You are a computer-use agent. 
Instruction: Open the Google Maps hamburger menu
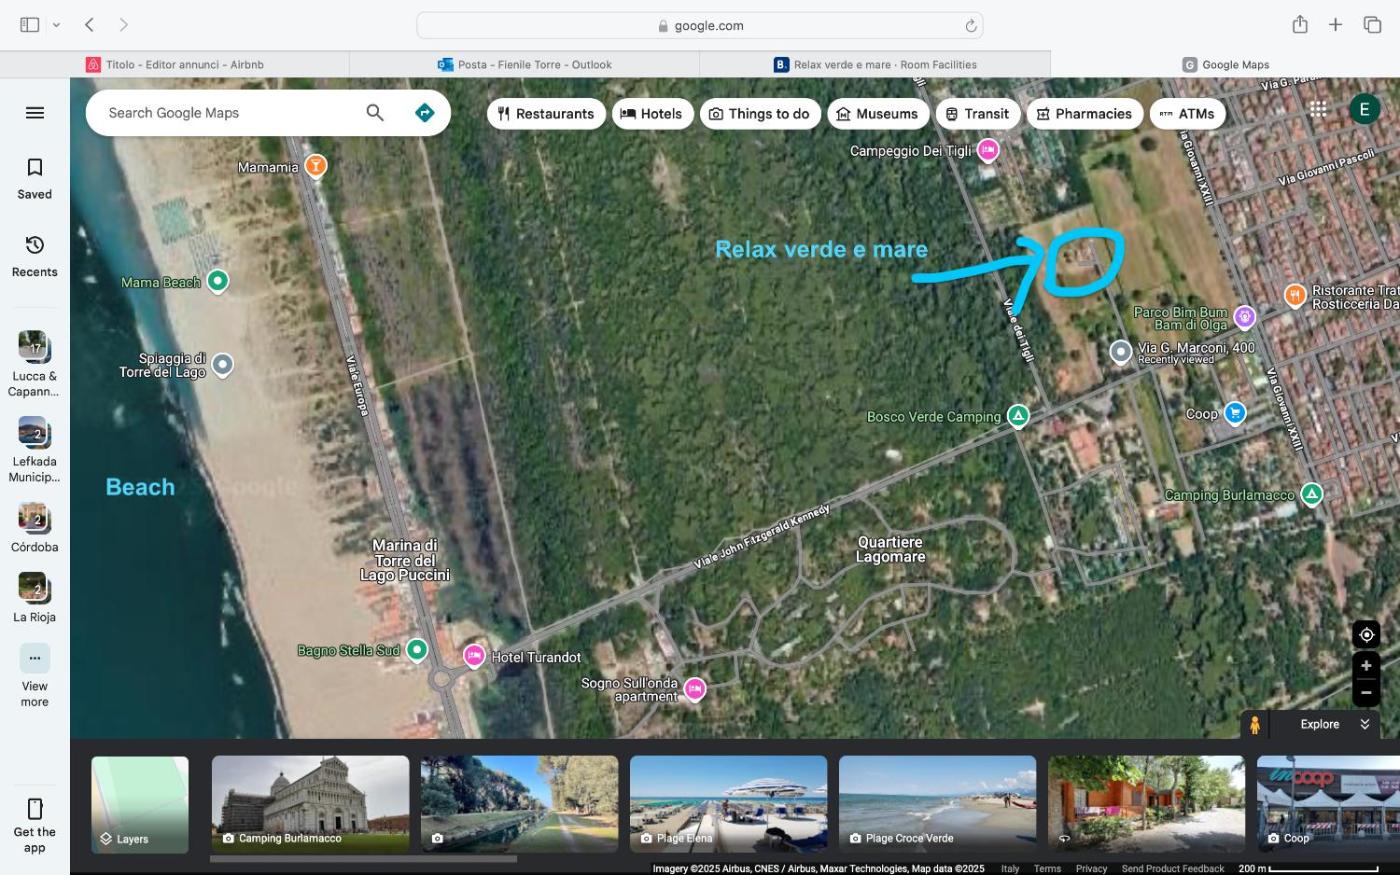tap(35, 113)
